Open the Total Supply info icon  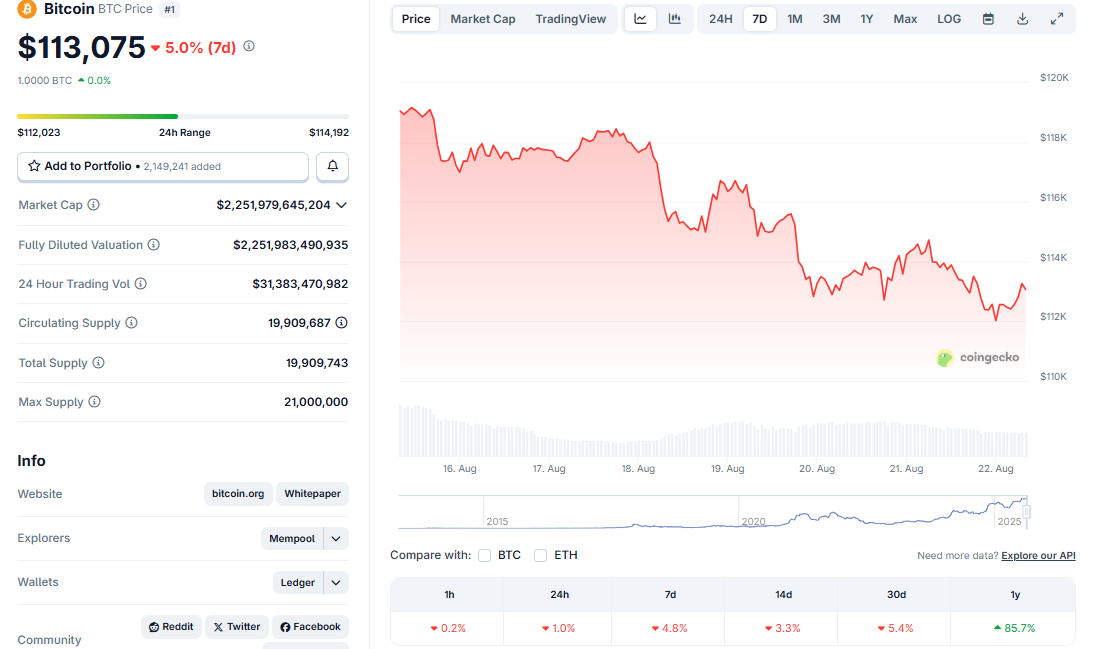(99, 363)
